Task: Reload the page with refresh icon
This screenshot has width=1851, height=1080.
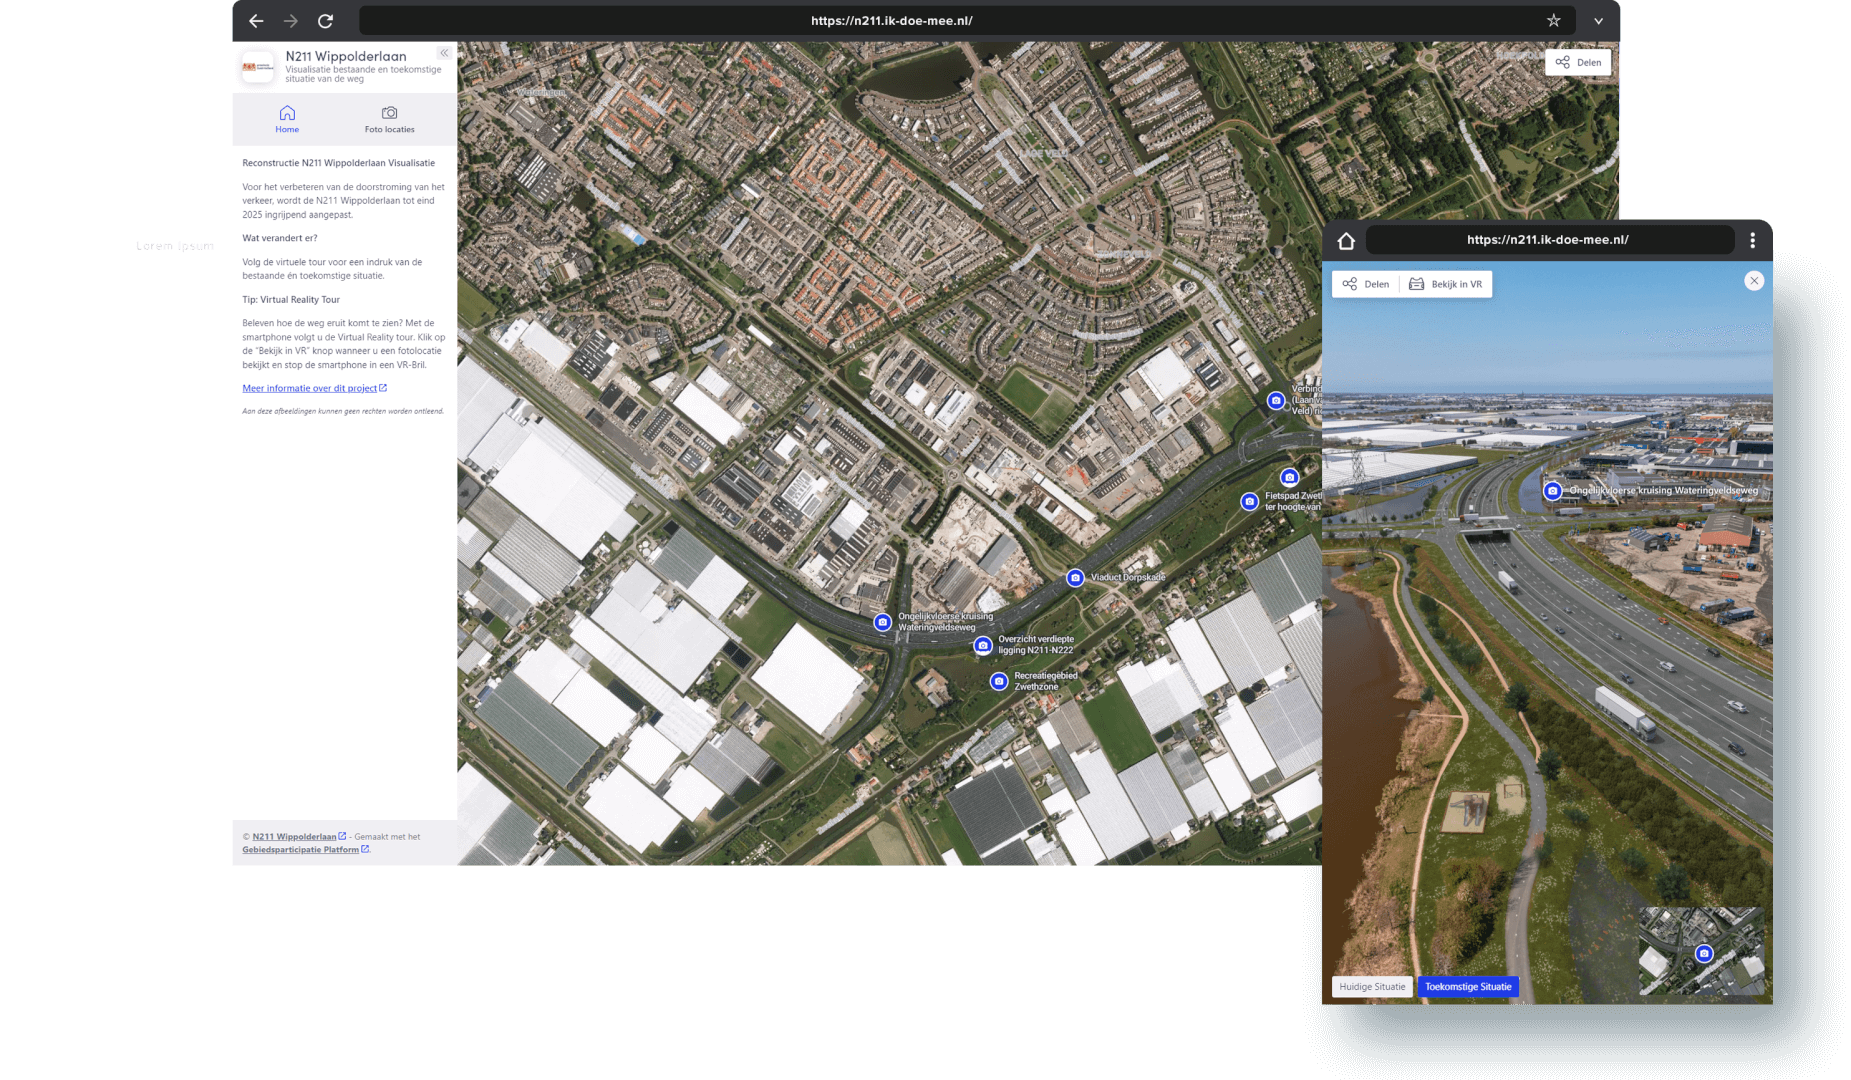Action: (325, 21)
